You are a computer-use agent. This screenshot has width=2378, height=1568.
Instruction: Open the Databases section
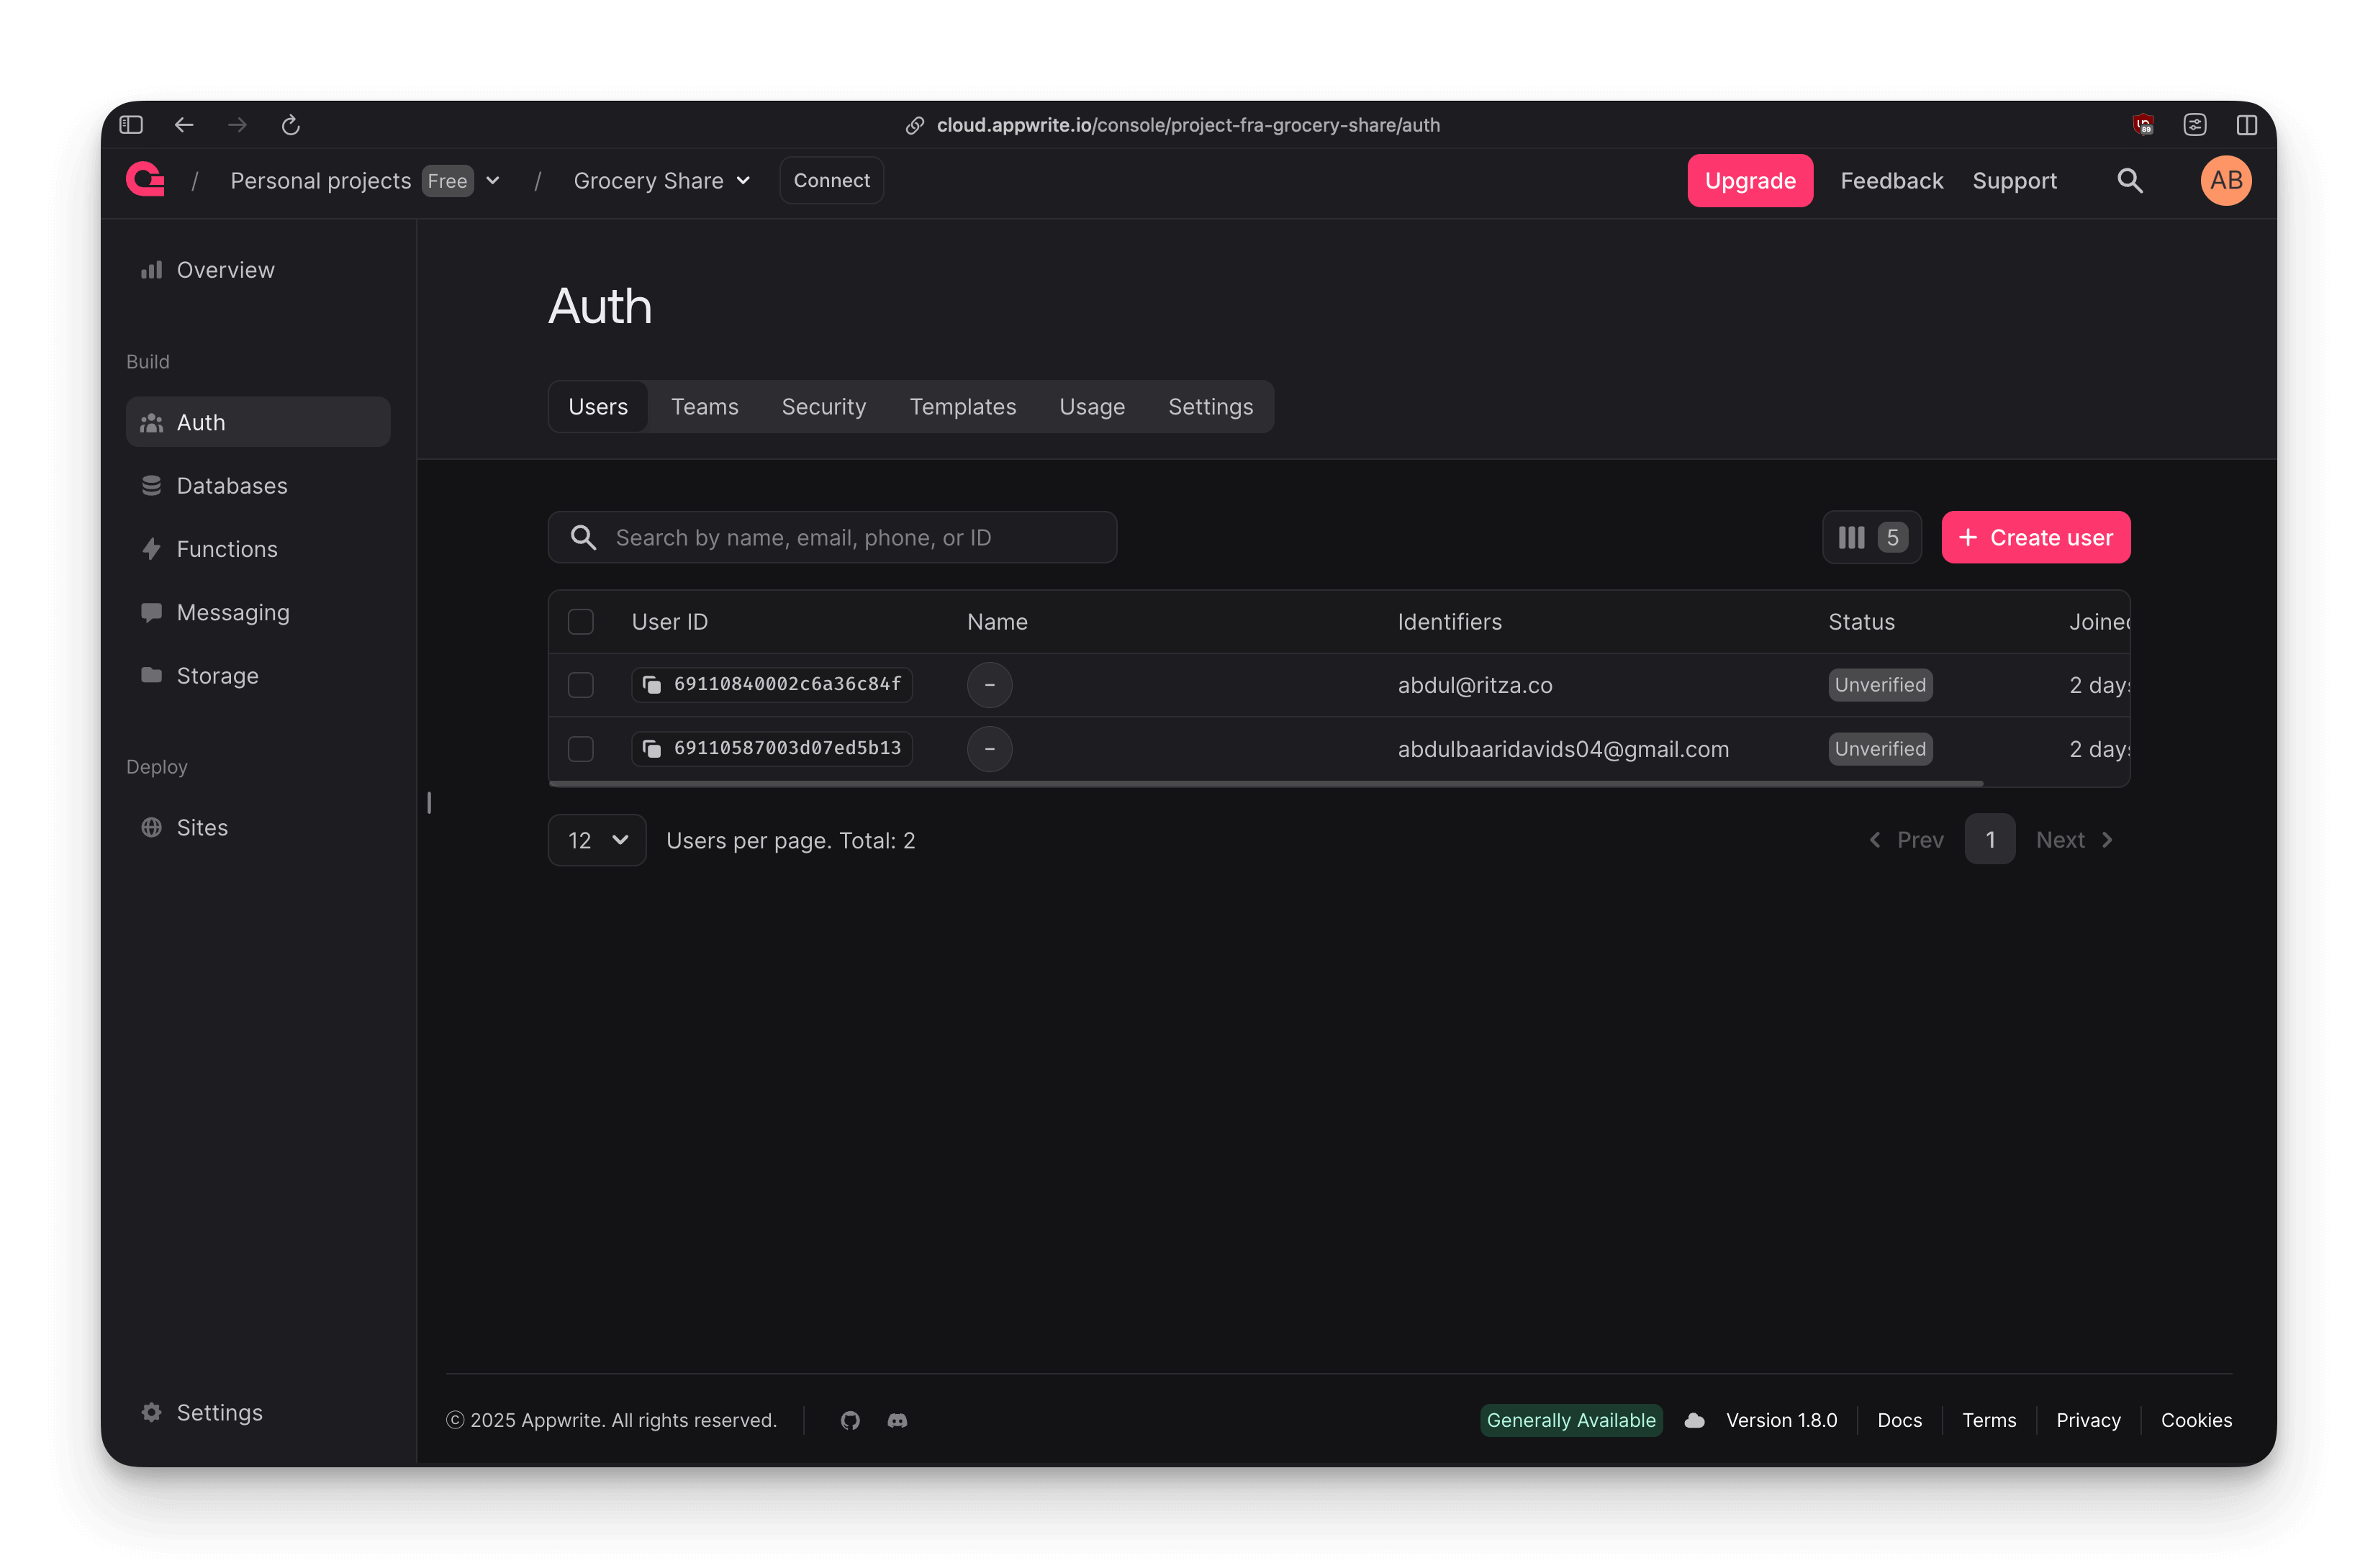[x=231, y=485]
